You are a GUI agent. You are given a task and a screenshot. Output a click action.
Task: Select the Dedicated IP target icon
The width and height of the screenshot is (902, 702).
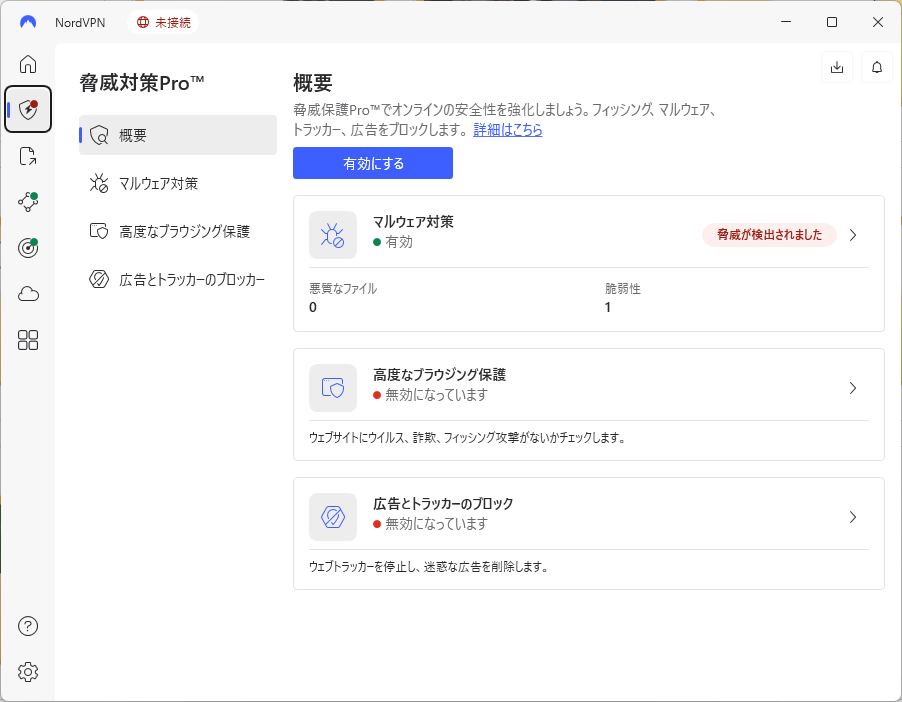point(27,246)
